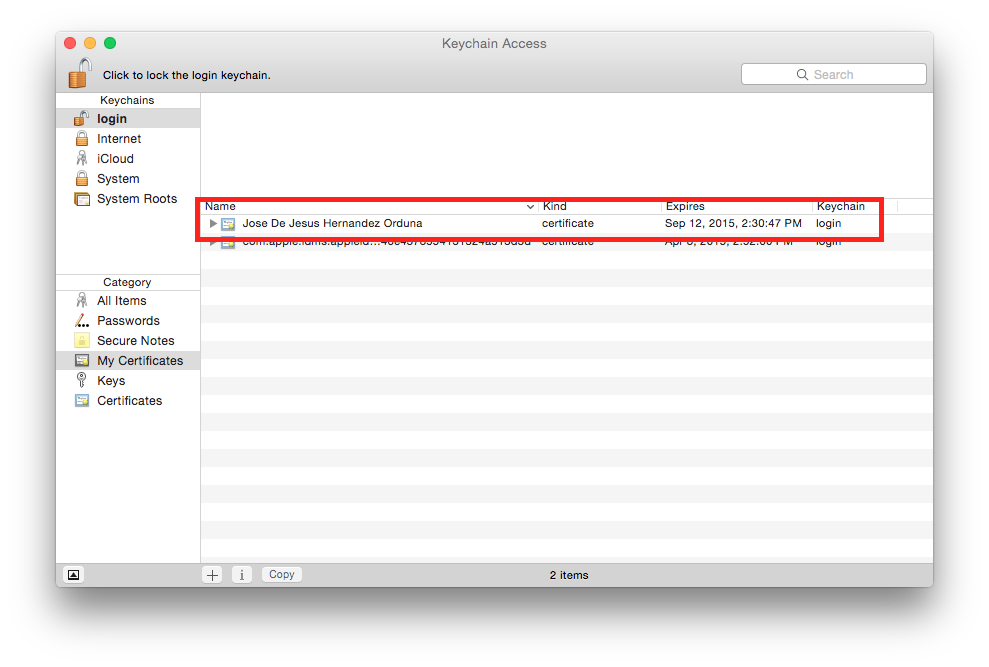The height and width of the screenshot is (667, 989).
Task: Select the iCloud keychain icon
Action: pos(82,158)
